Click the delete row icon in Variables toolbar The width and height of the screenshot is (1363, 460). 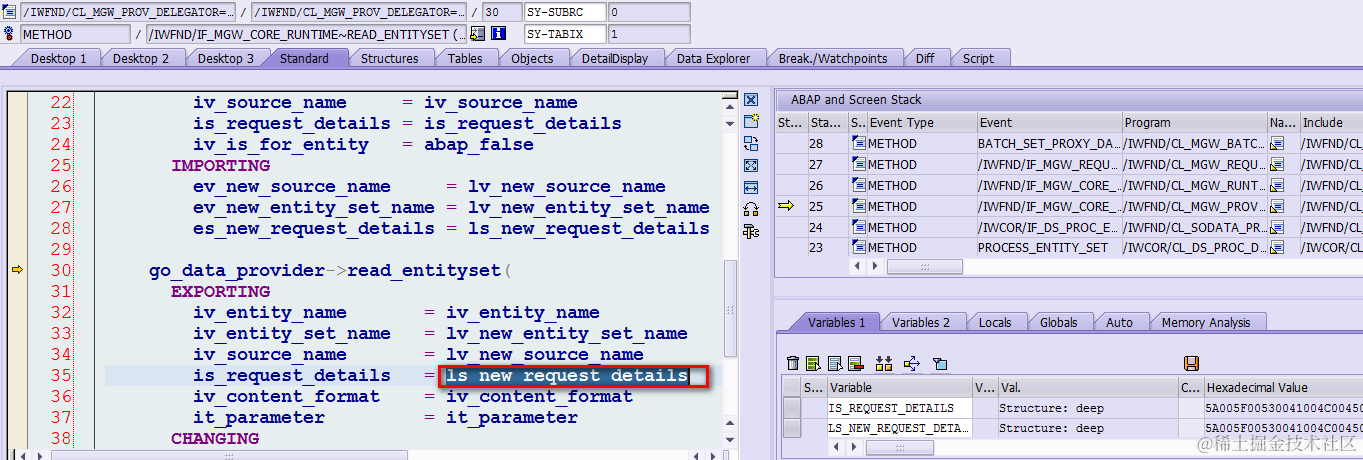(x=855, y=363)
